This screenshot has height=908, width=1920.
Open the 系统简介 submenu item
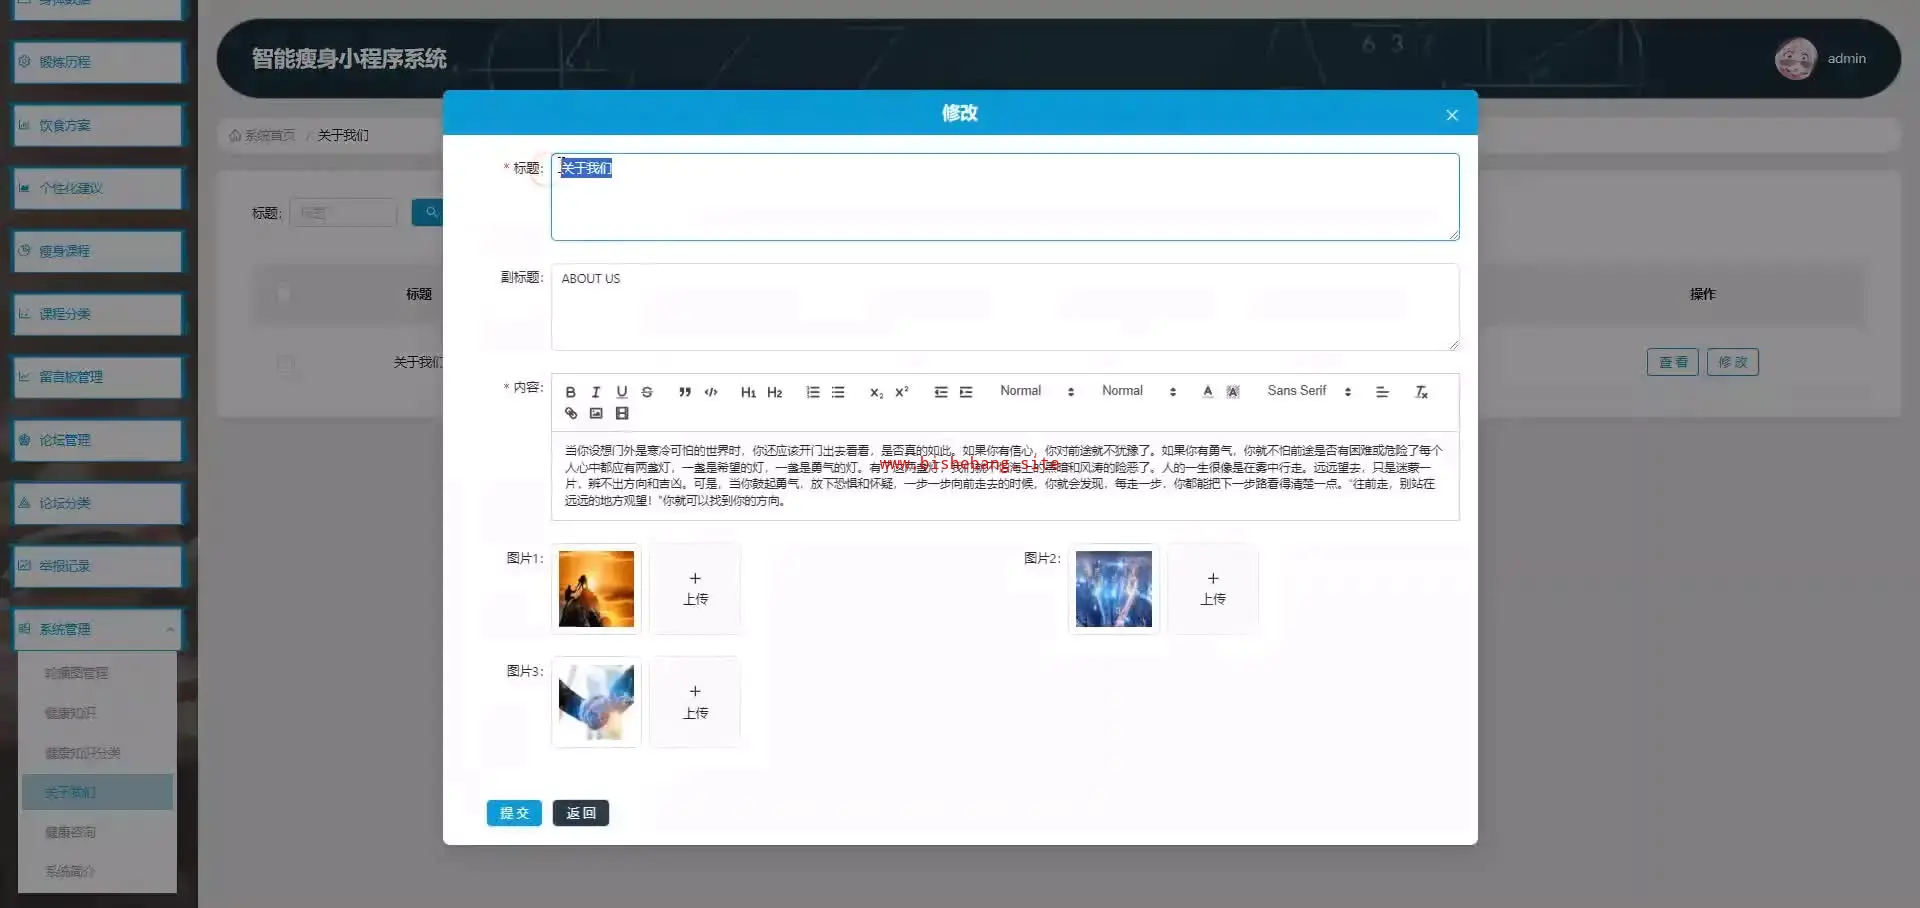pos(97,871)
